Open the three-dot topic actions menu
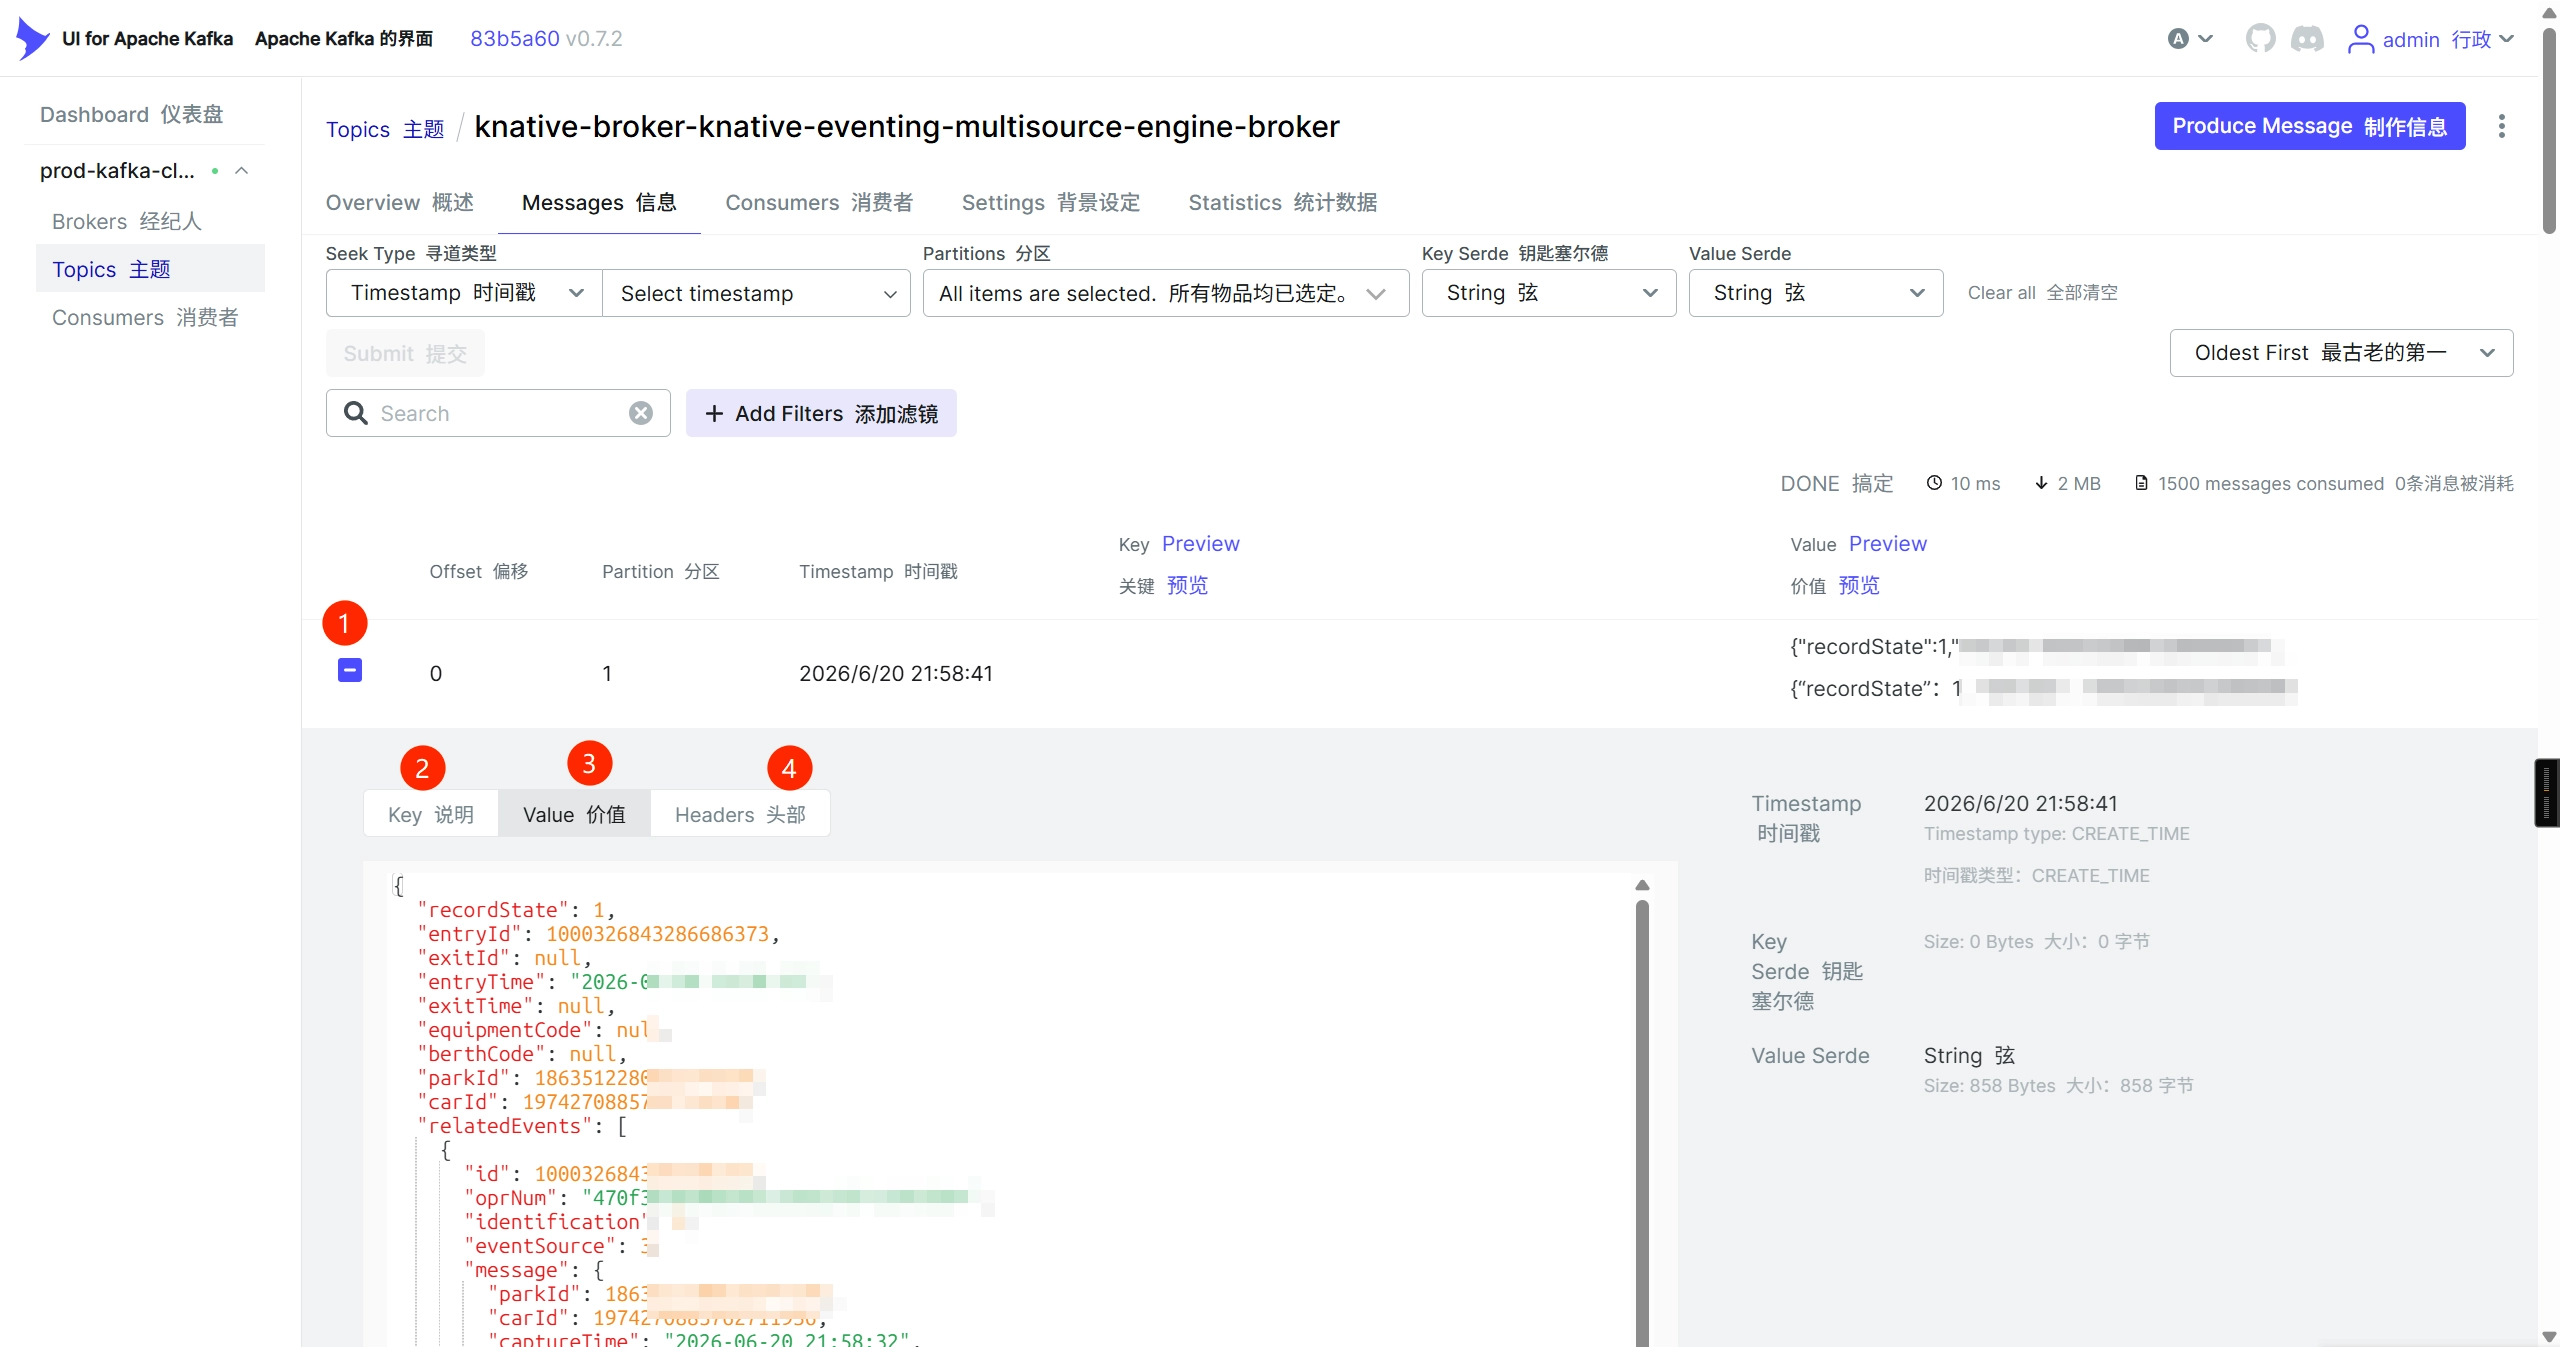 click(2501, 126)
